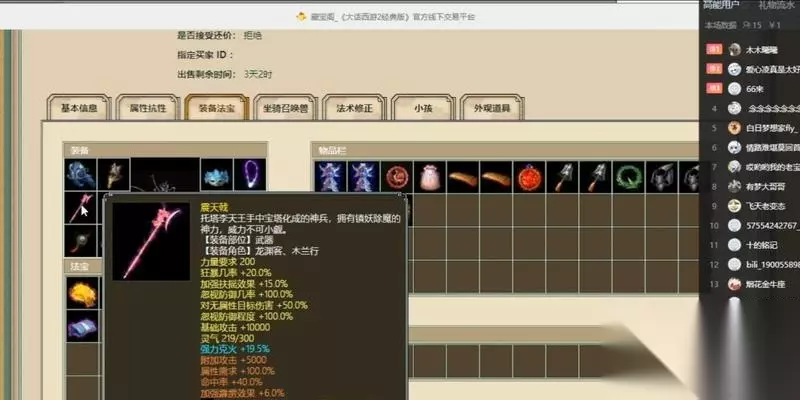Click the first grey armor piece item
Viewport: 800px width, 400px height.
click(x=662, y=177)
